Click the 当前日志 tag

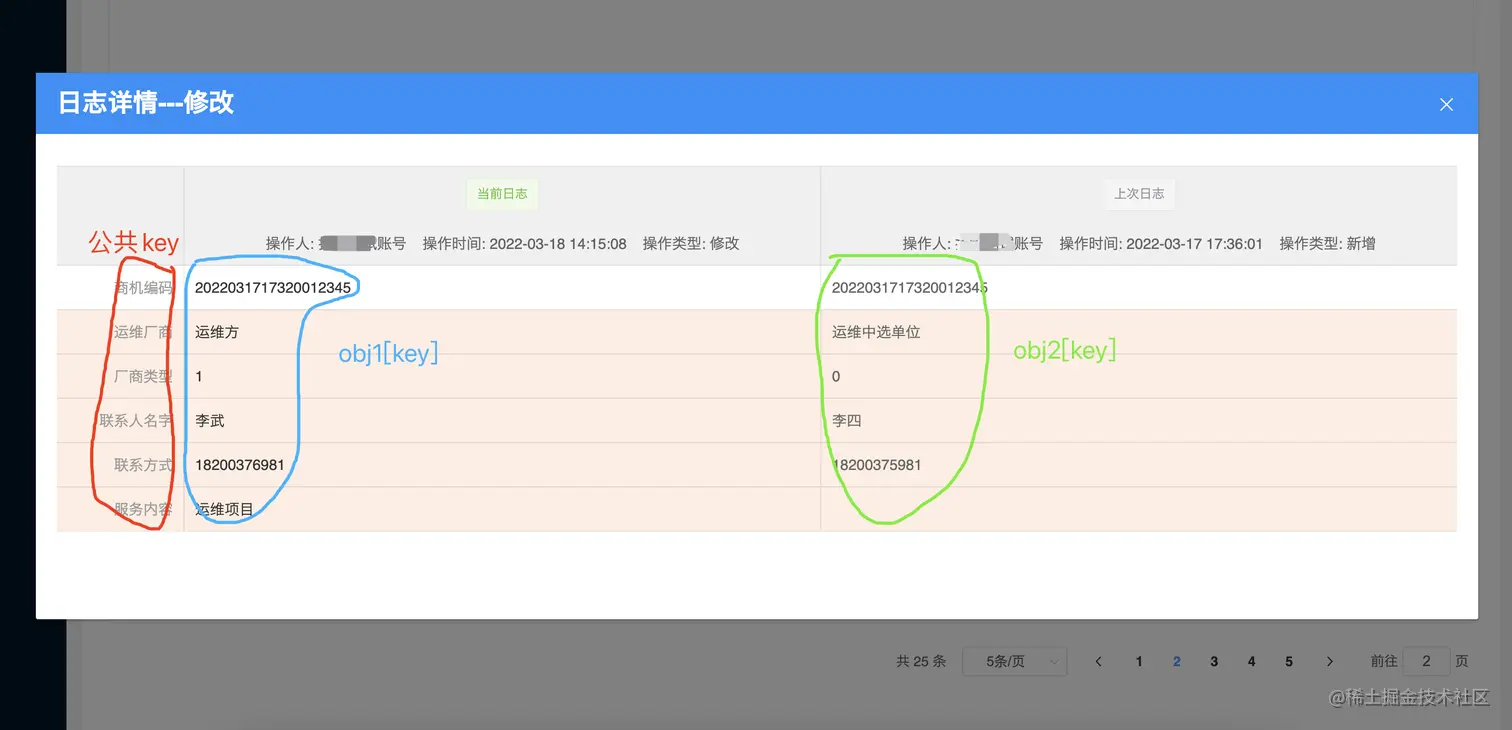point(502,194)
